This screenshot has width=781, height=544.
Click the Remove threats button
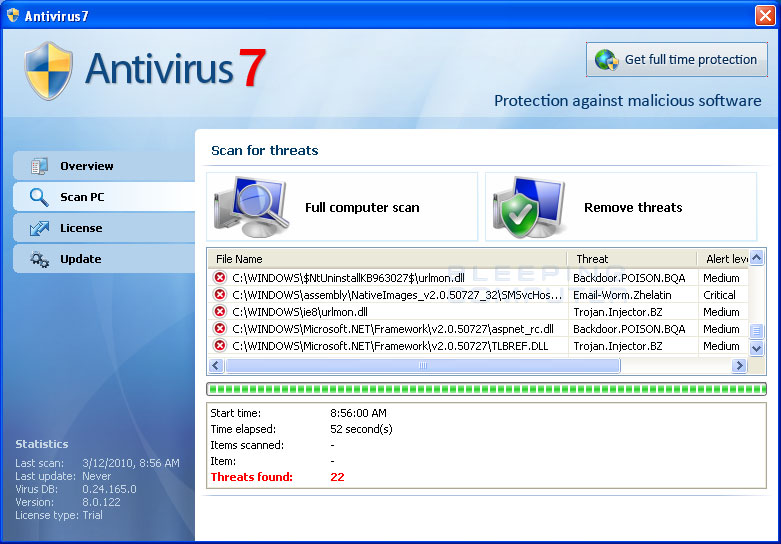point(621,207)
